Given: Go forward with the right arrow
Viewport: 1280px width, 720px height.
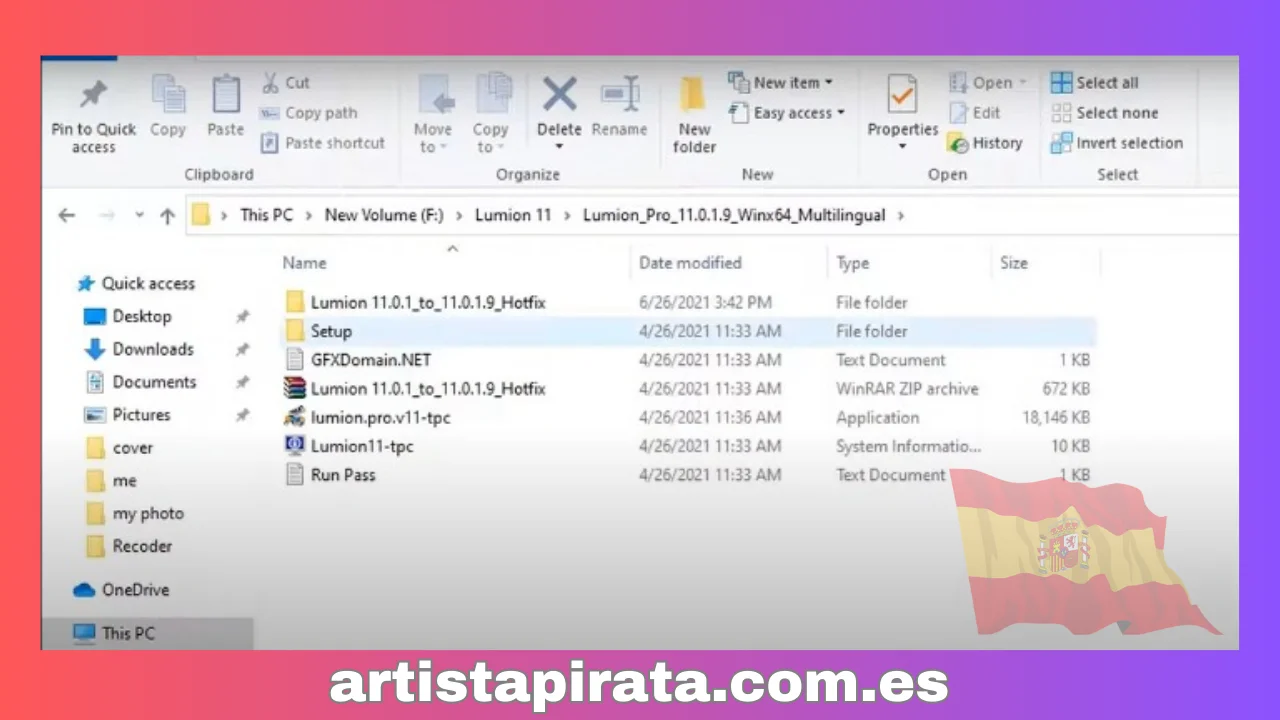Looking at the screenshot, I should coord(105,215).
